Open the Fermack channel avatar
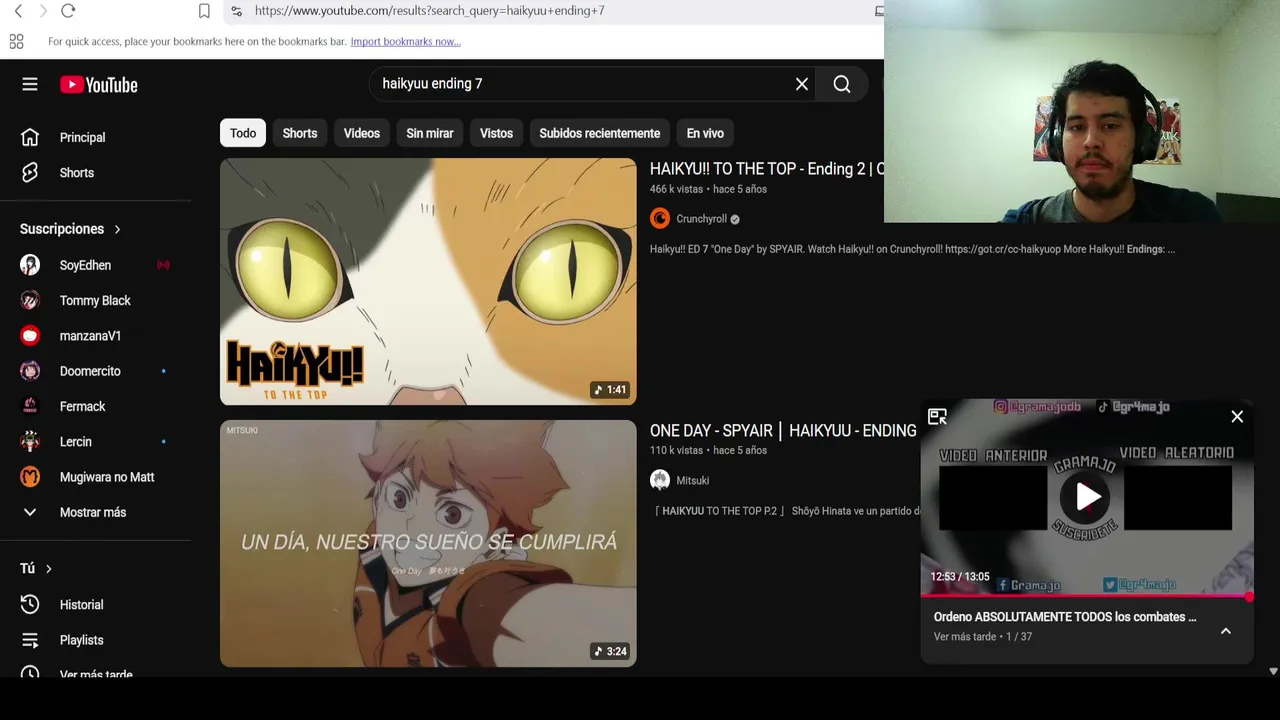 coord(30,406)
